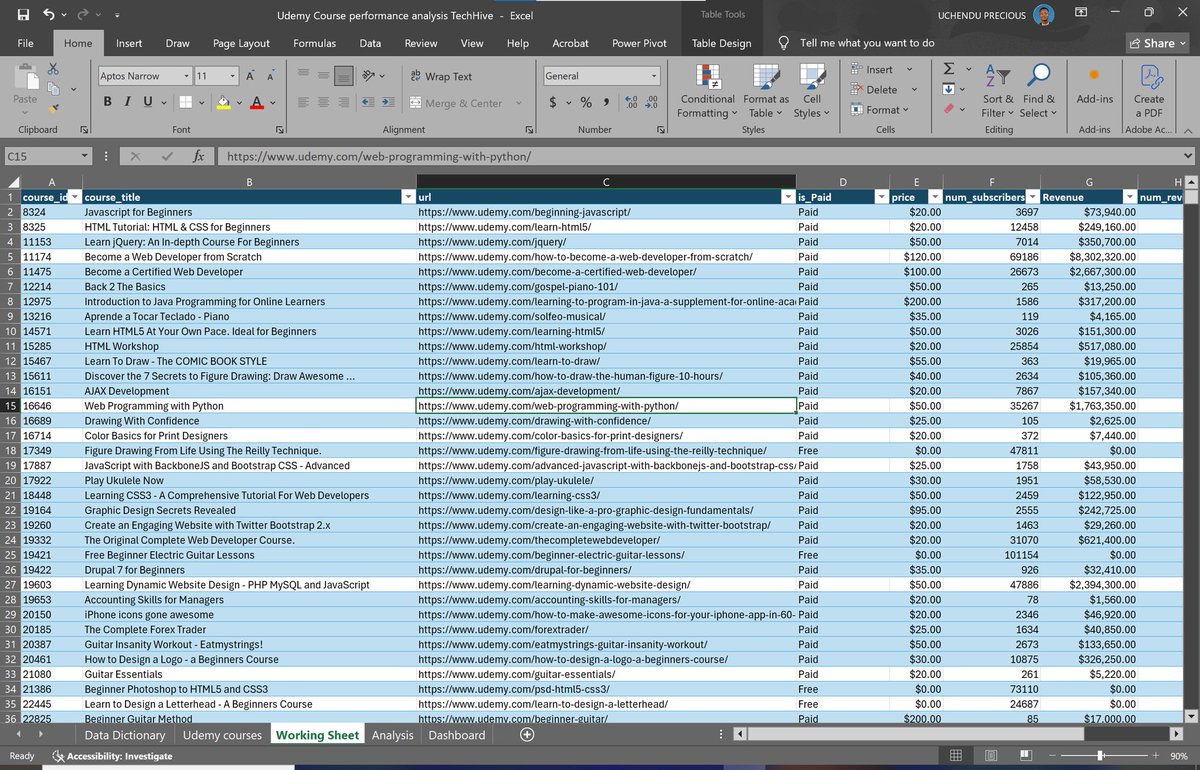Image resolution: width=1200 pixels, height=770 pixels.
Task: Switch to the Data Dictionary sheet tab
Action: [125, 735]
